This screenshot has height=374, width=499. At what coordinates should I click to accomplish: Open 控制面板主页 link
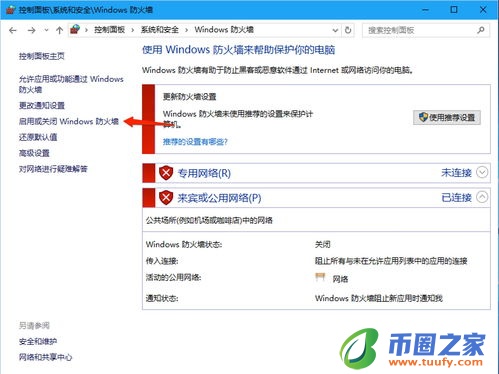[42, 56]
